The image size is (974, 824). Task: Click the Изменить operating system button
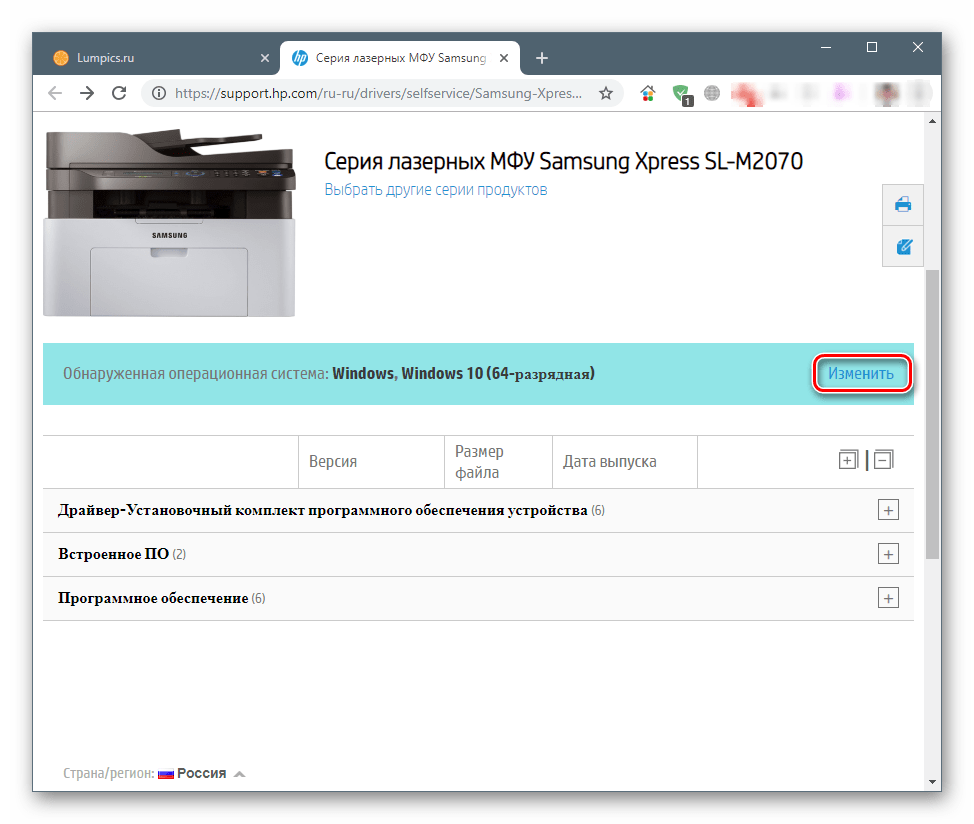coord(860,374)
